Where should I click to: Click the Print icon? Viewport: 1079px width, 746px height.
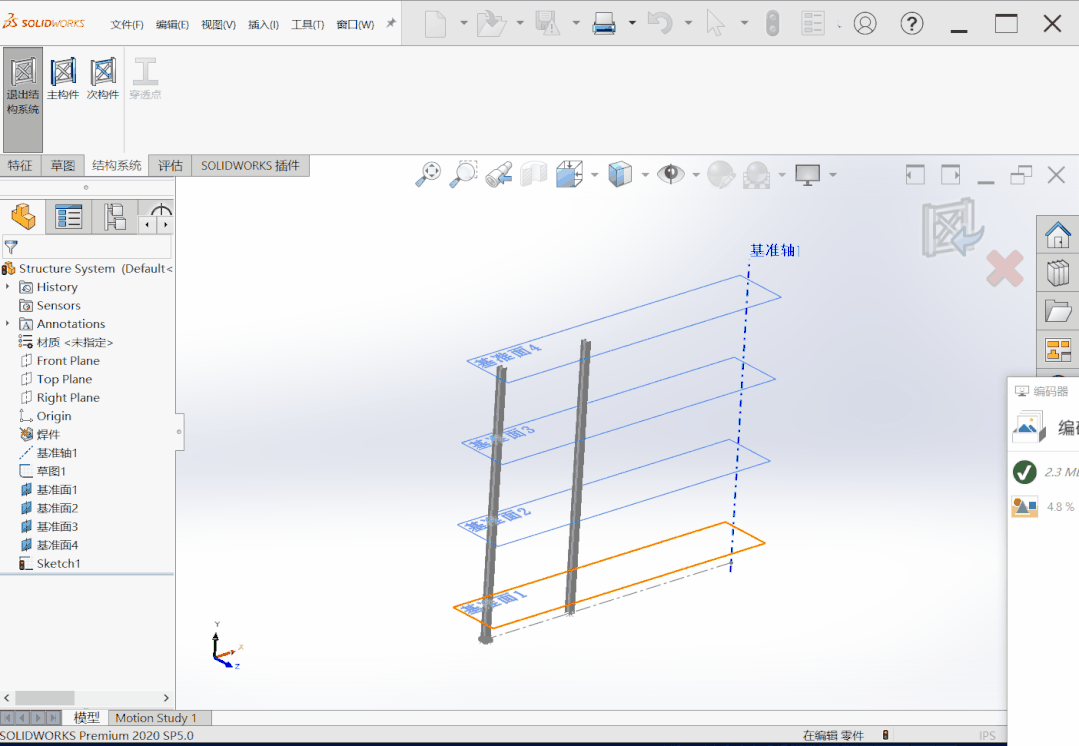604,23
